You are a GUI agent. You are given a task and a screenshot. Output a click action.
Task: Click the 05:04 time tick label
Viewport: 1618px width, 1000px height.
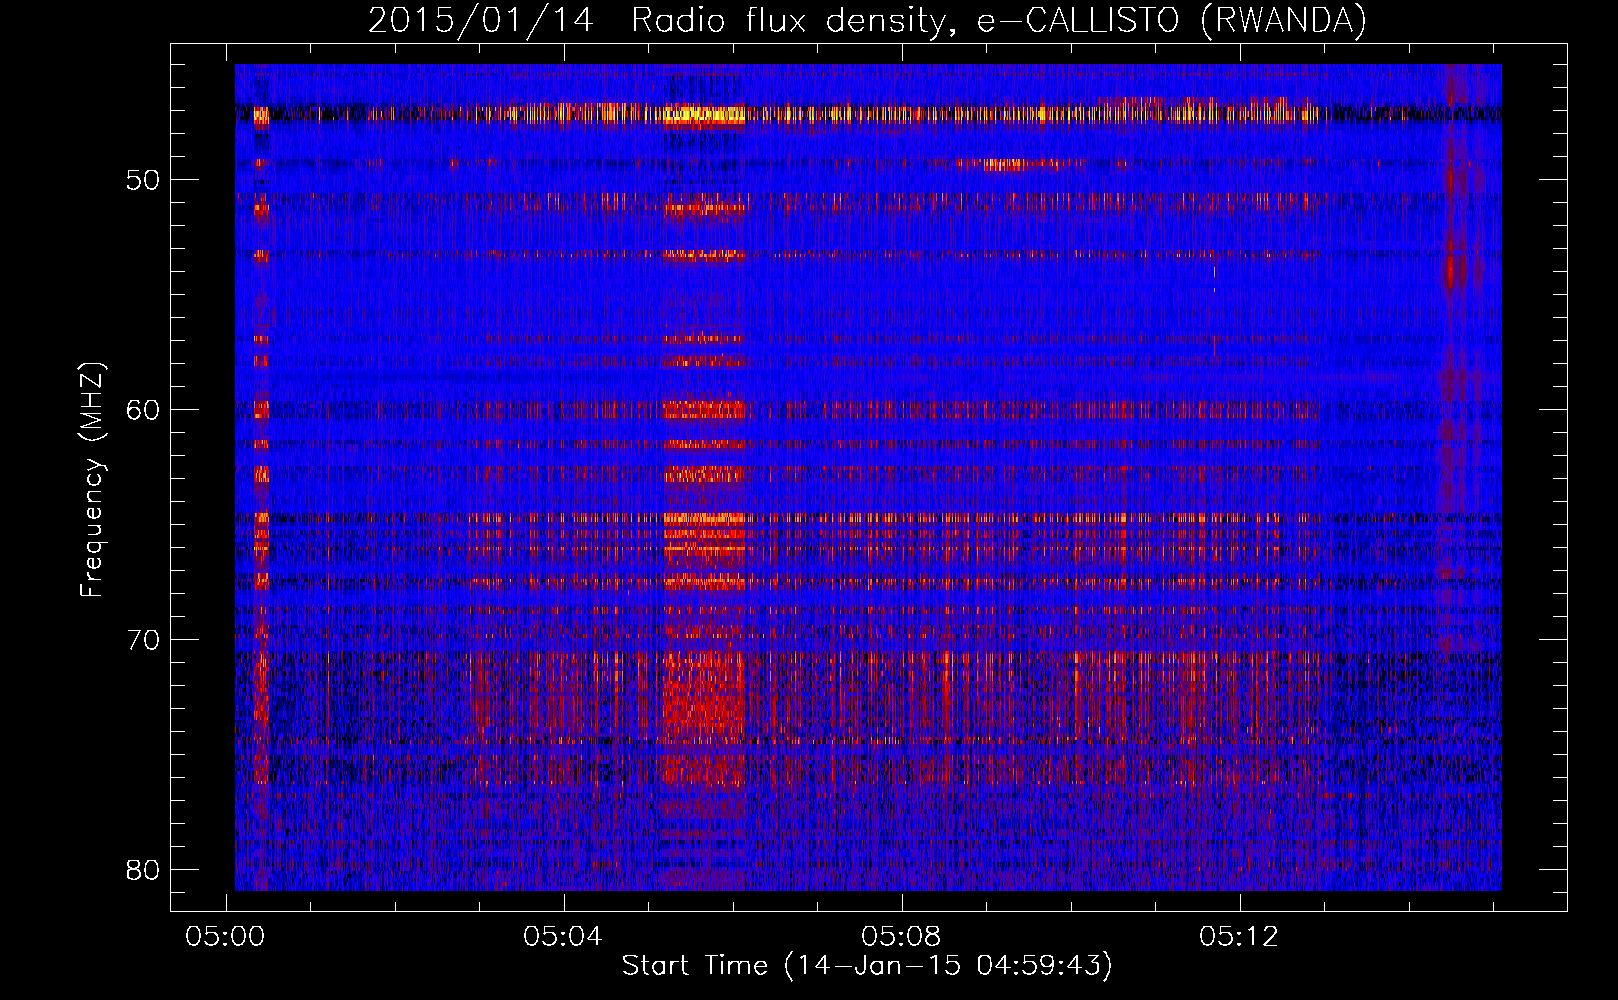[564, 937]
